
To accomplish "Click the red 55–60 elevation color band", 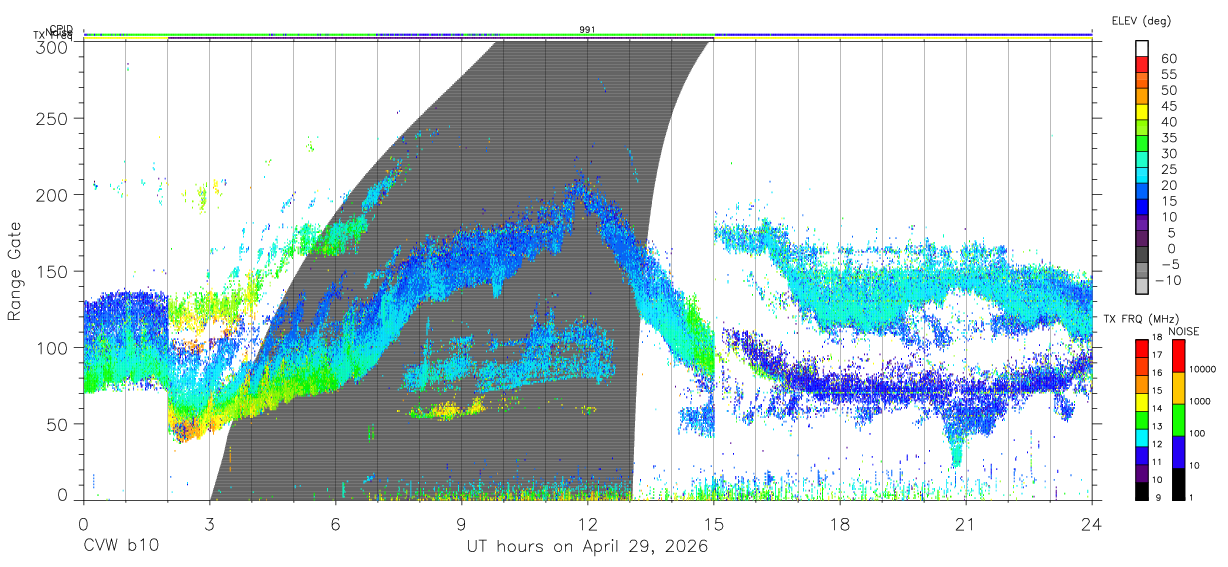I will click(x=1142, y=66).
